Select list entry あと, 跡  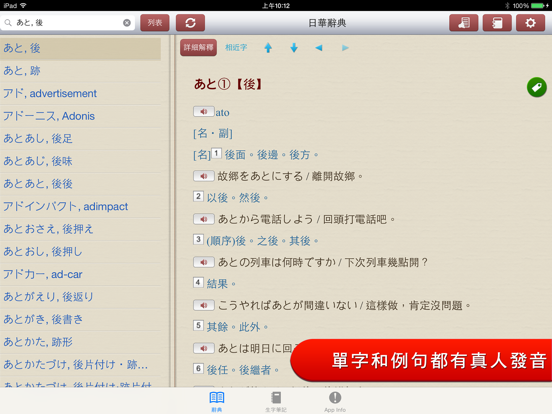[x=80, y=71]
